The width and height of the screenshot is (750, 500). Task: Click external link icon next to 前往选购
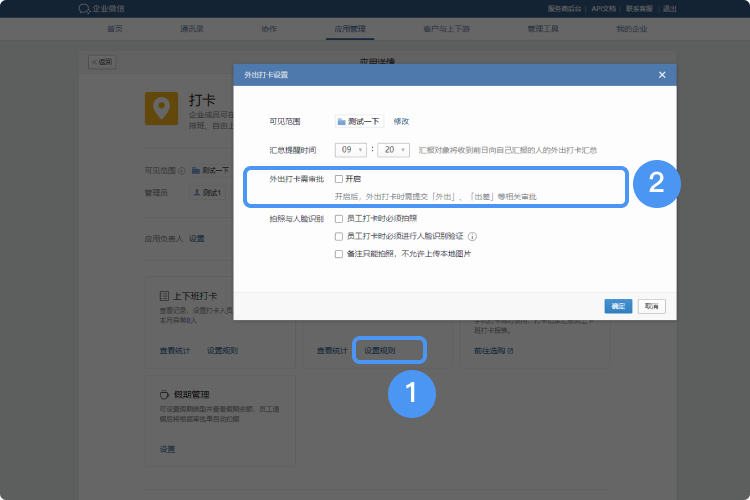[x=510, y=351]
